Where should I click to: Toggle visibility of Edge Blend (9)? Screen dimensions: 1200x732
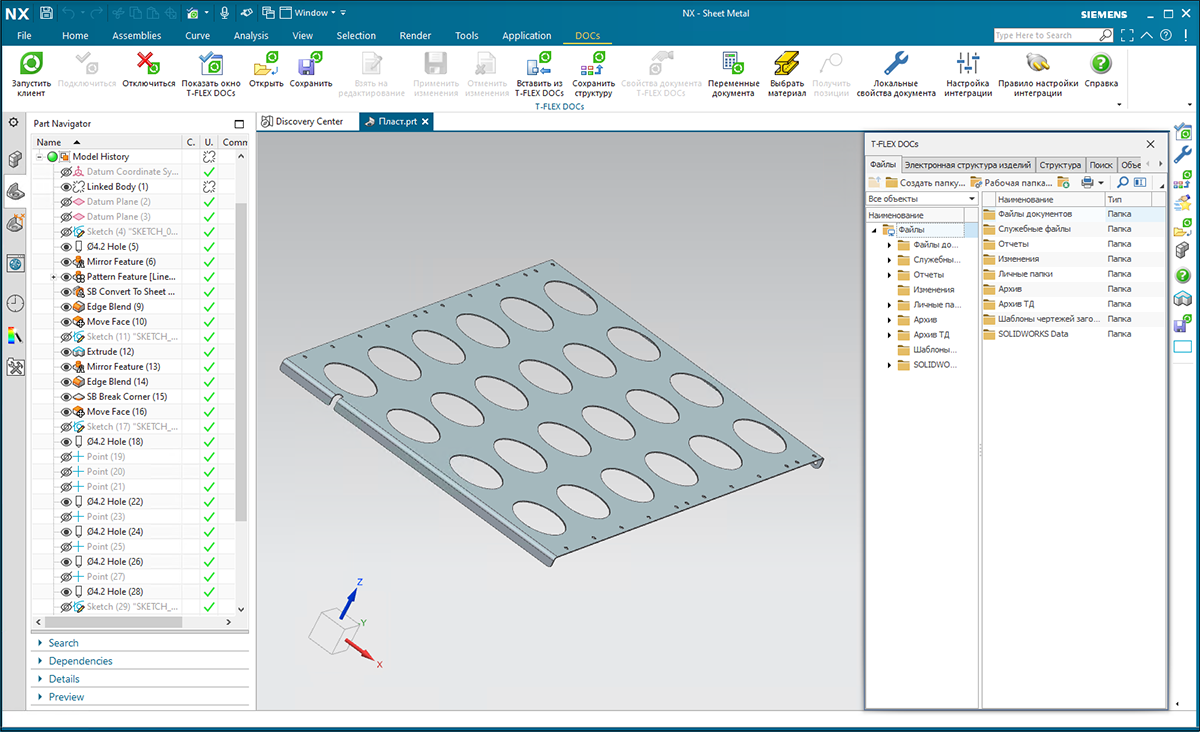point(67,307)
